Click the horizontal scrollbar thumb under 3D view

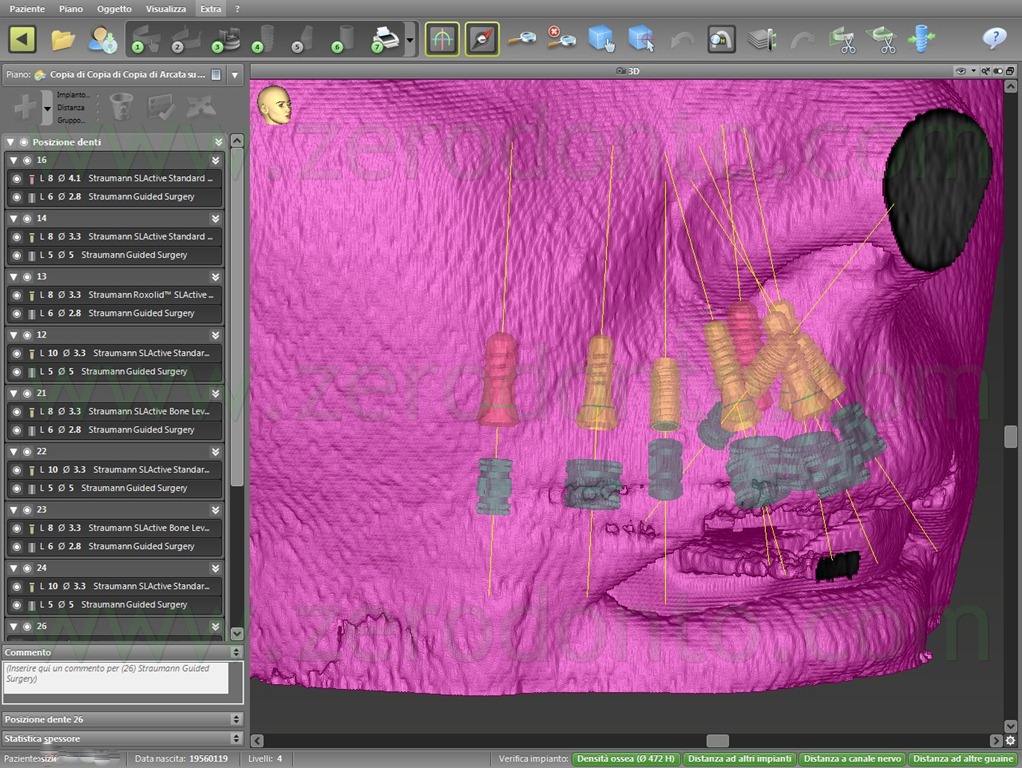click(718, 741)
